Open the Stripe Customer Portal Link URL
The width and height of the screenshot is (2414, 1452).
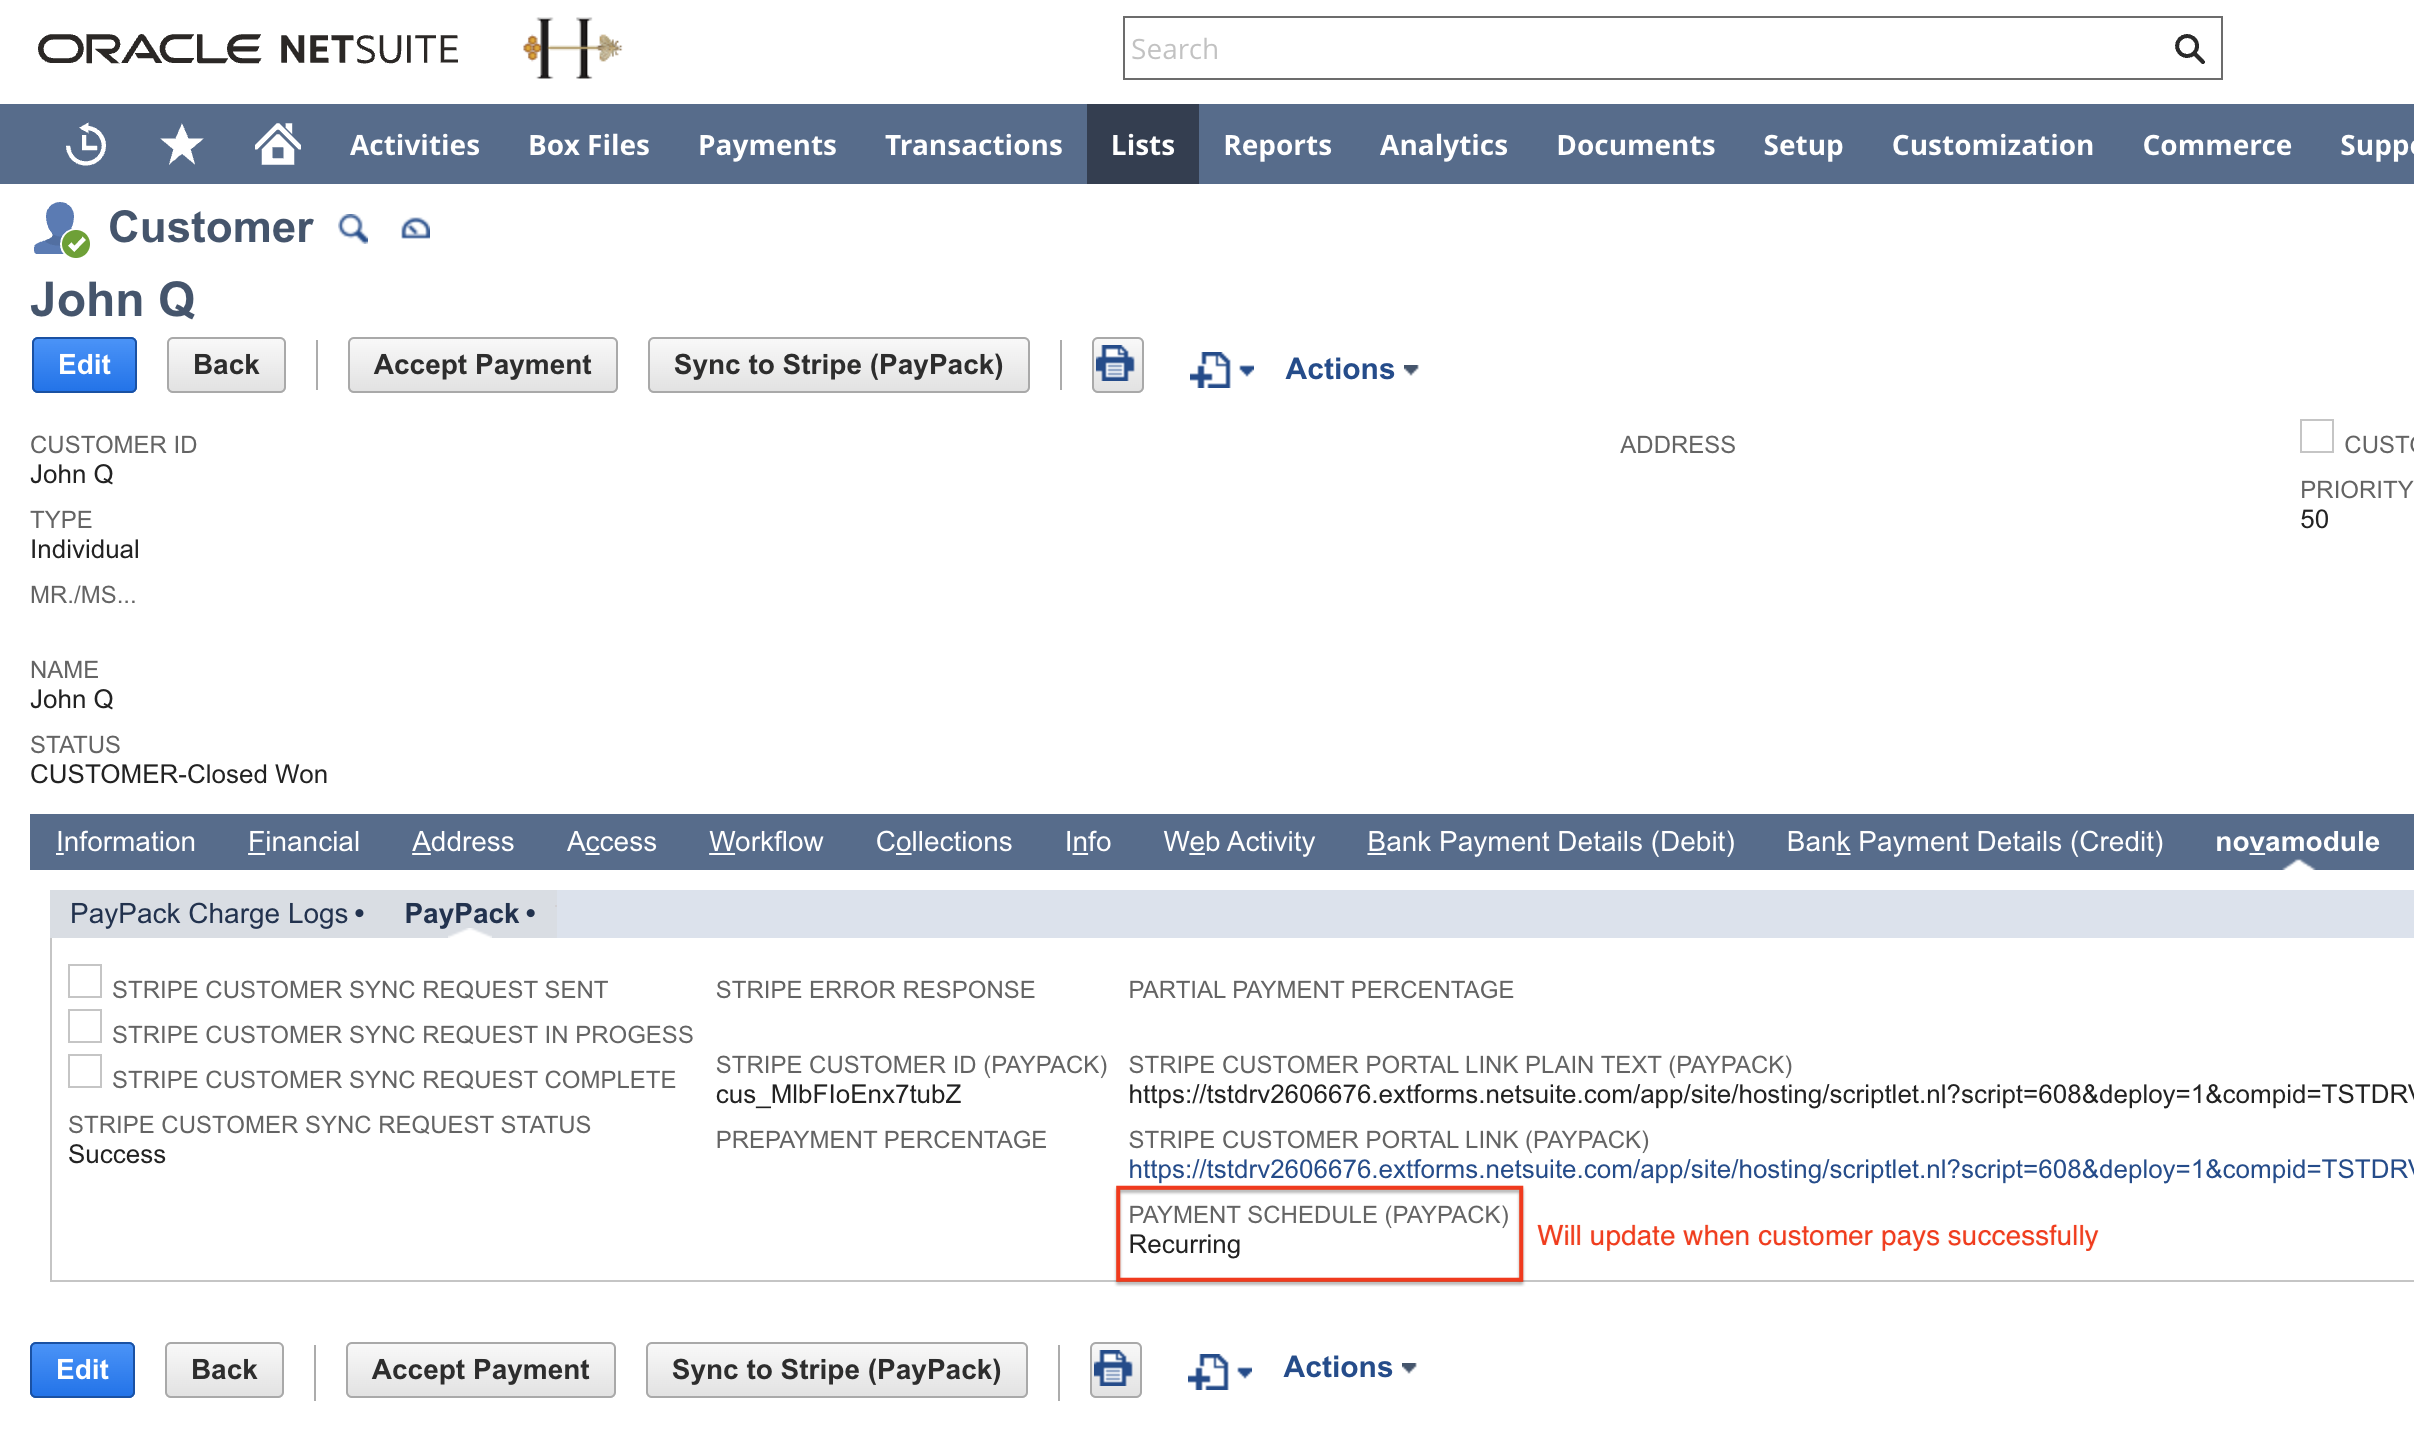pyautogui.click(x=1770, y=1169)
